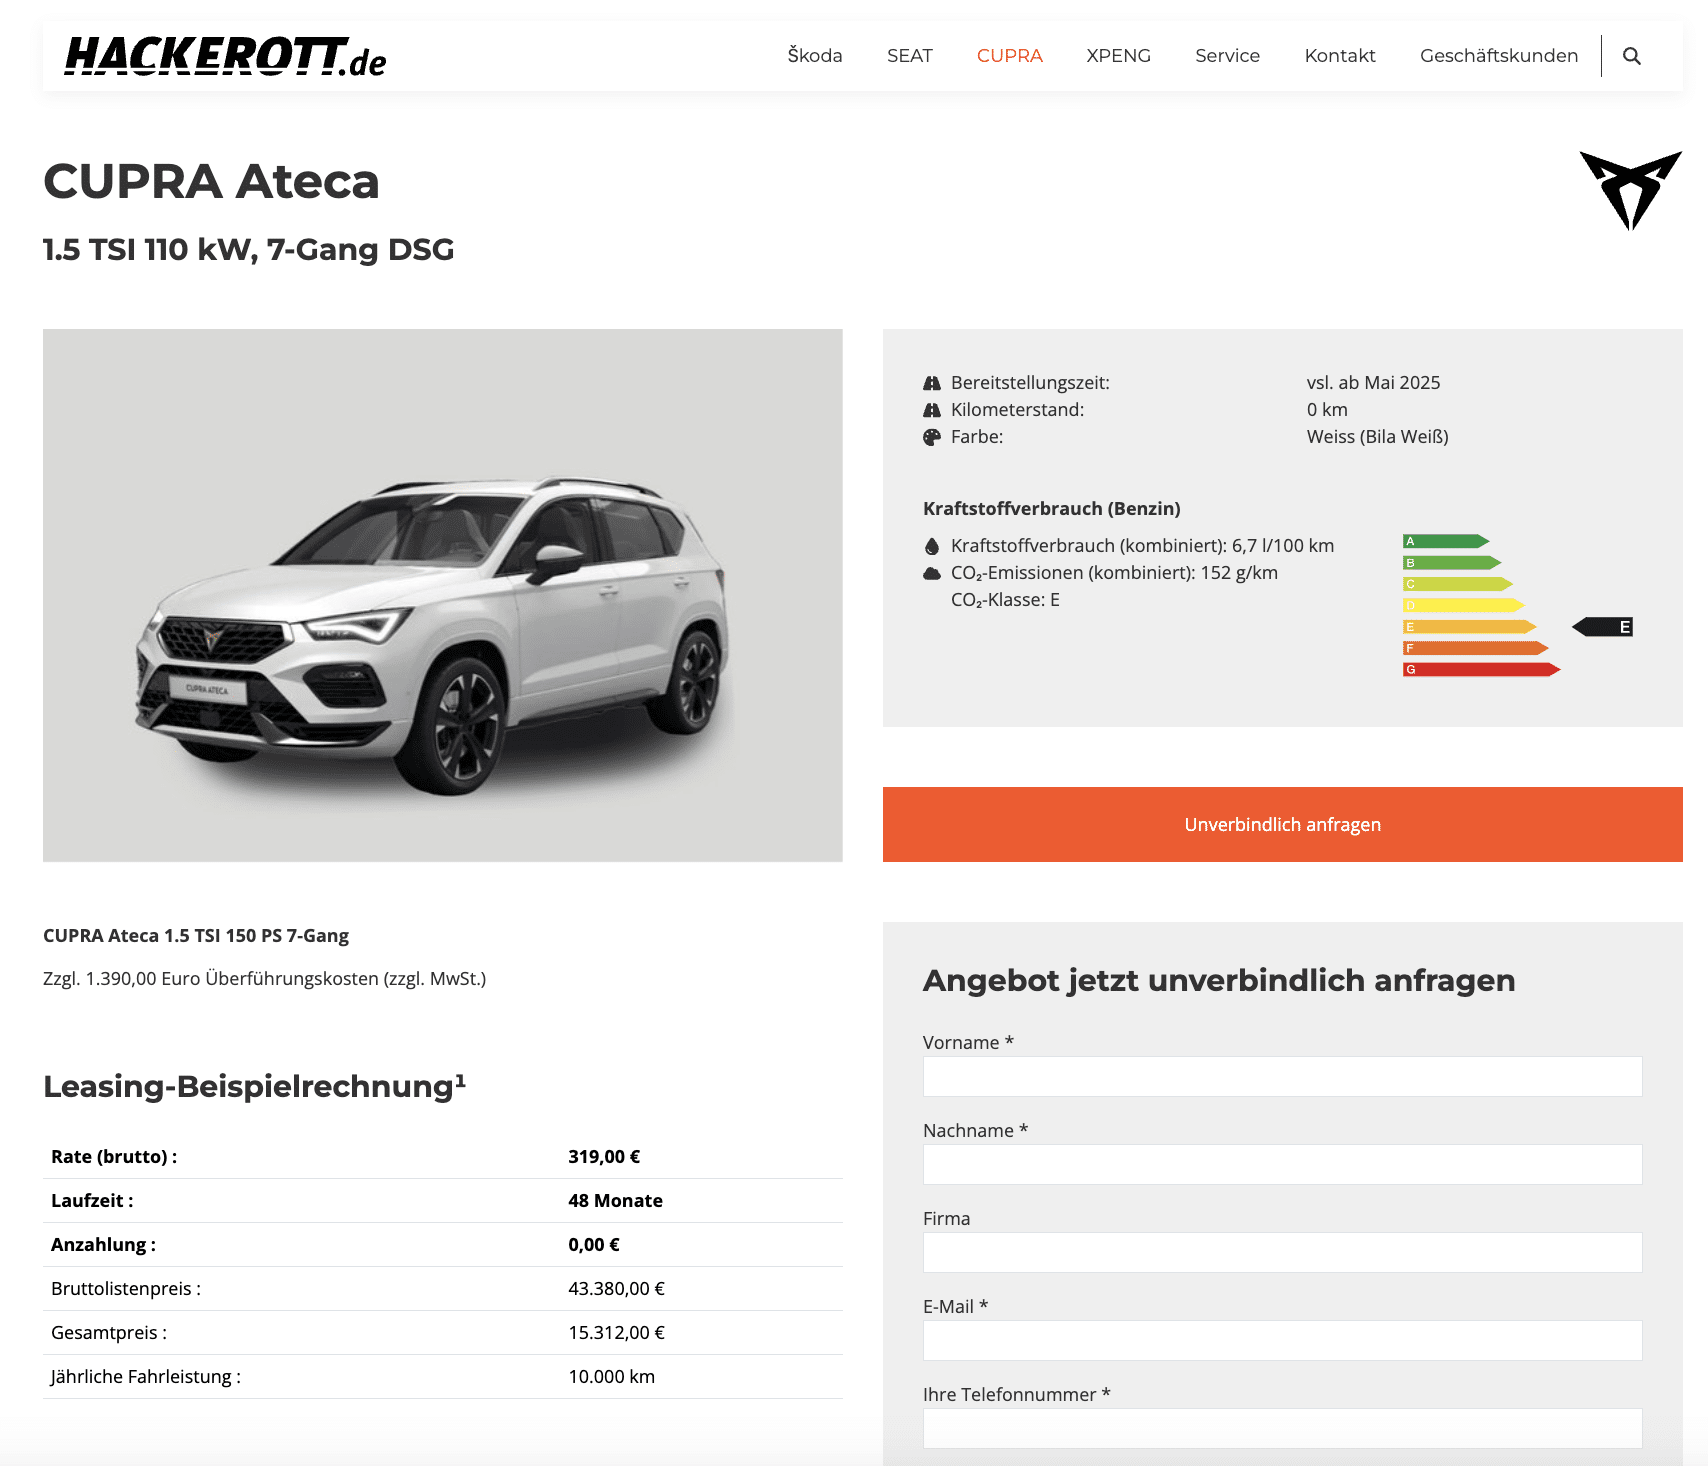1708x1466 pixels.
Task: Go to the Kontakt page
Action: tap(1340, 56)
